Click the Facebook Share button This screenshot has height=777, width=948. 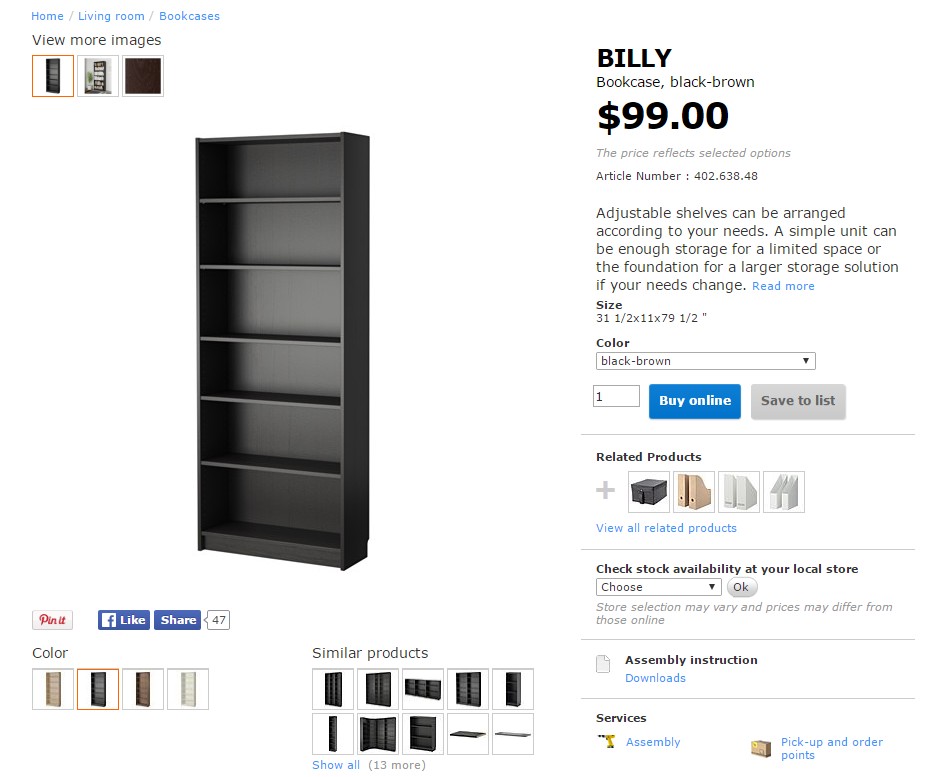pyautogui.click(x=178, y=620)
